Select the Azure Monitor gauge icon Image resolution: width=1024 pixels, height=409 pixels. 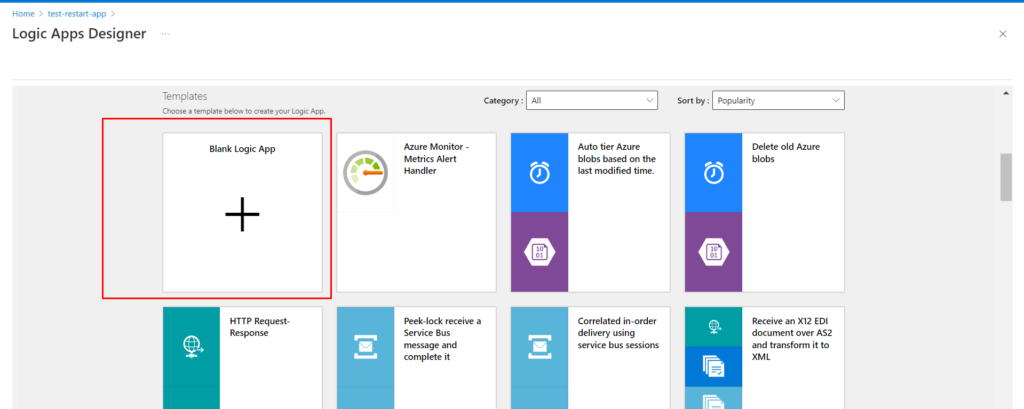366,172
